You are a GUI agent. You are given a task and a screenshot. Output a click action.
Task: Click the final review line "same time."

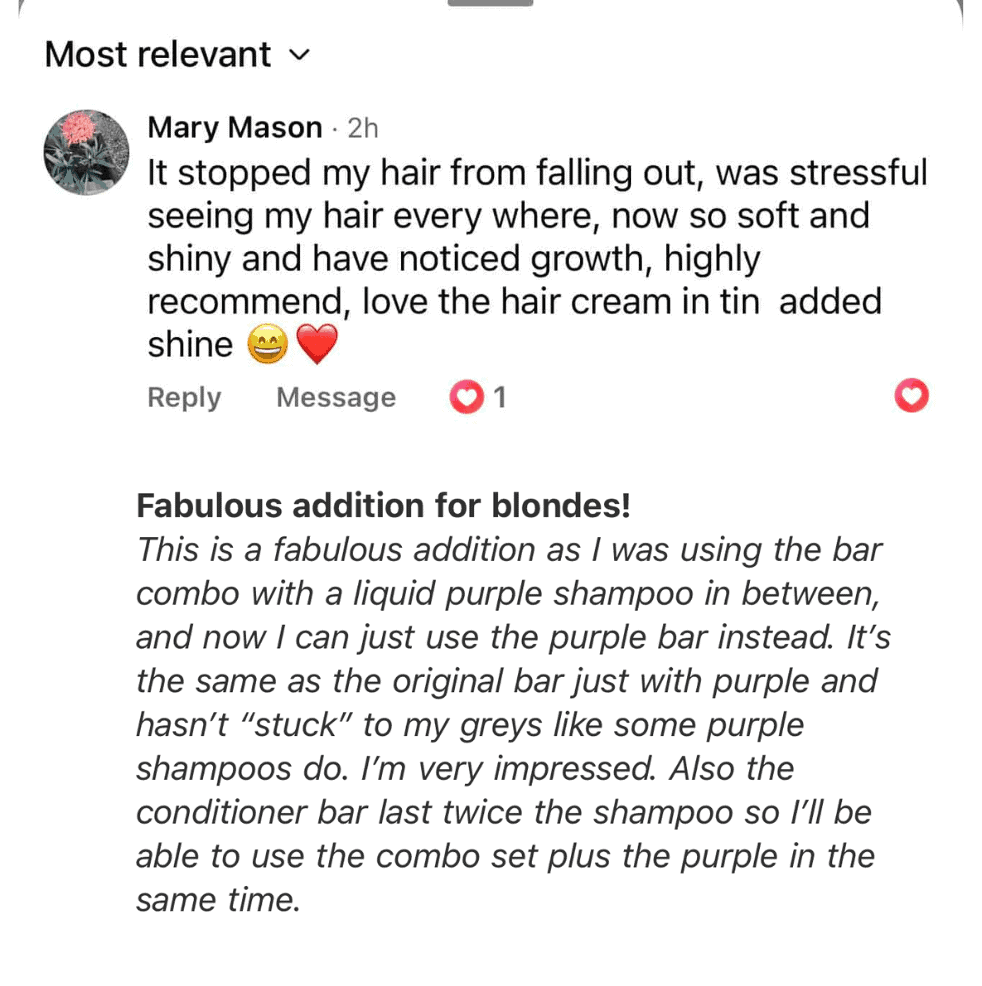(x=217, y=900)
